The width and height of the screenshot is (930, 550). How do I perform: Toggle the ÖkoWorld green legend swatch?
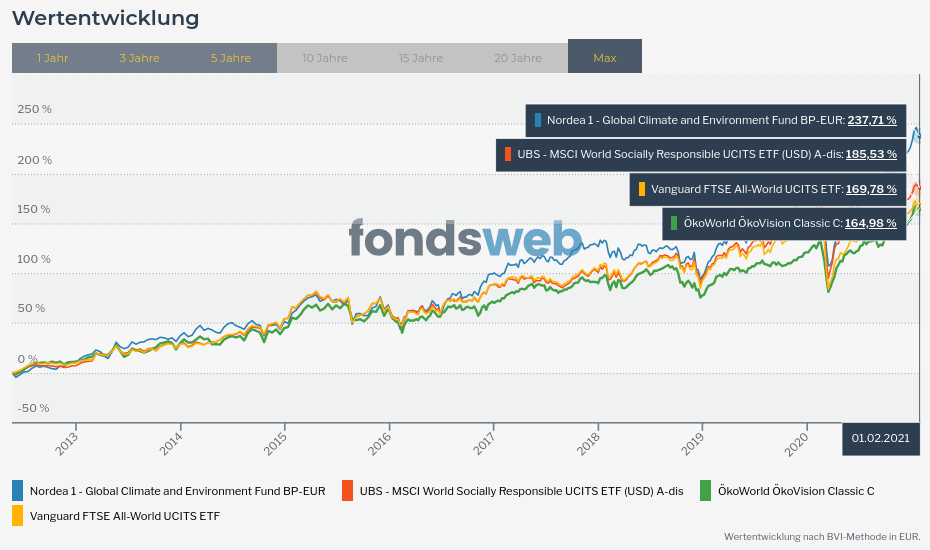pos(706,490)
